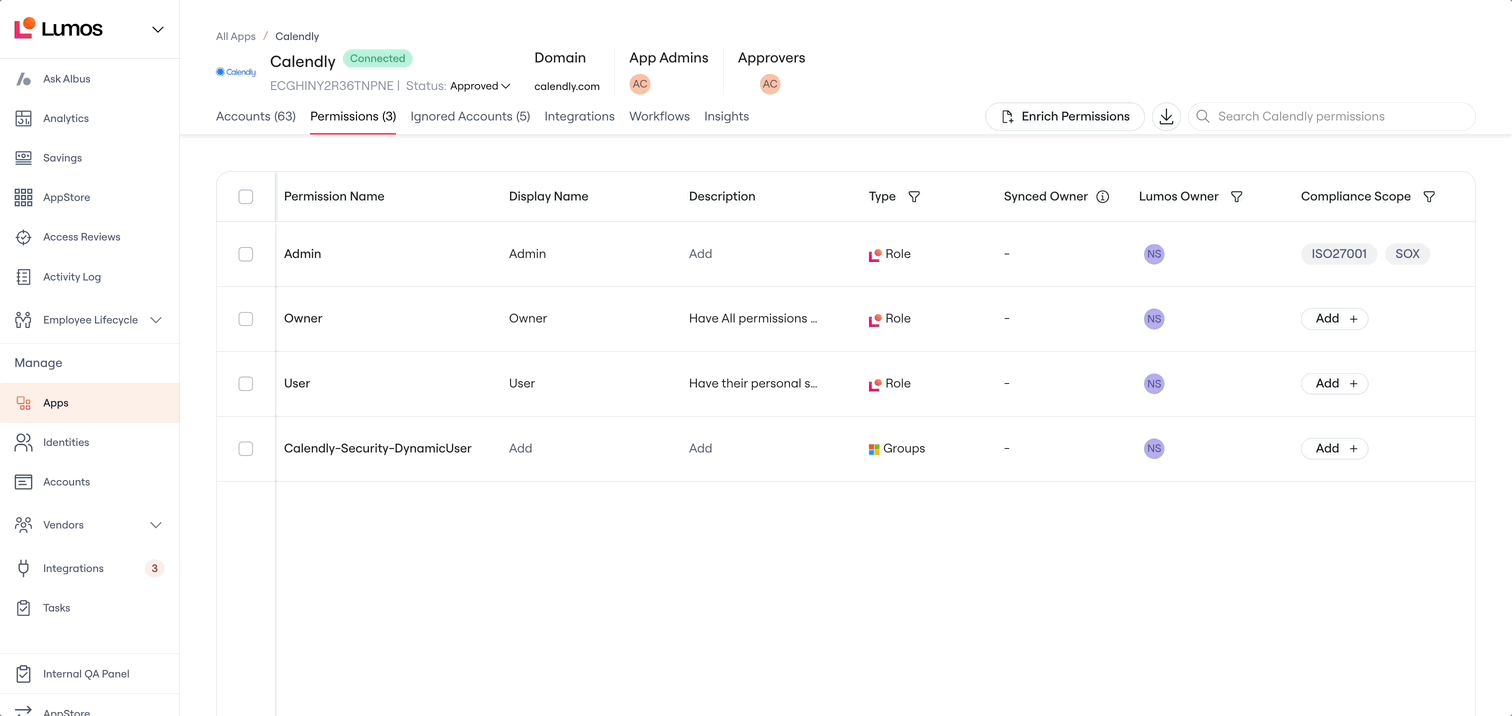1512x716 pixels.
Task: Add compliance scope for User row
Action: pos(1335,384)
